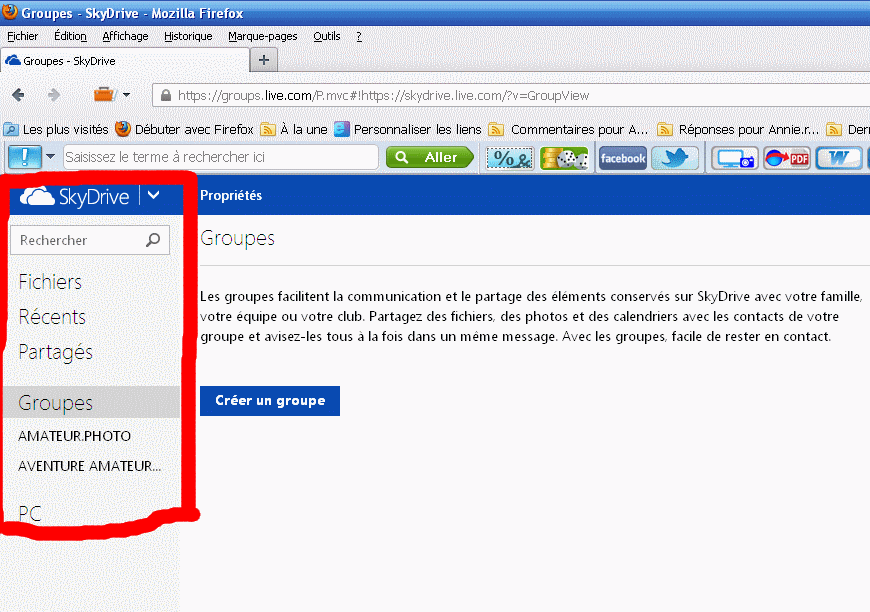Click the convert to PDF toolbar icon
The image size is (870, 612).
point(787,158)
